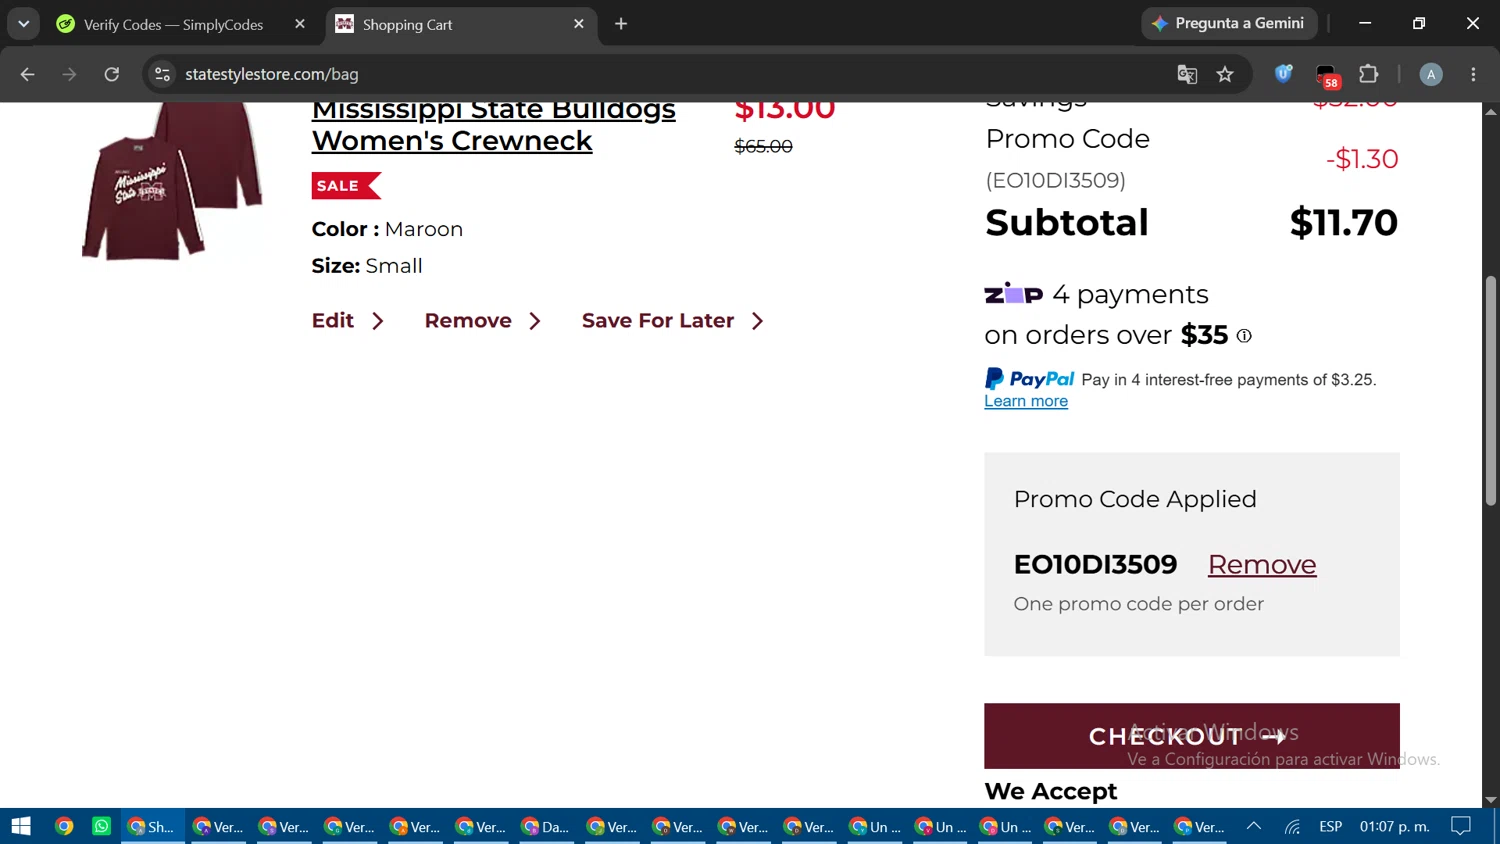The height and width of the screenshot is (844, 1500).
Task: Click the We Accept heading
Action: [x=1050, y=791]
